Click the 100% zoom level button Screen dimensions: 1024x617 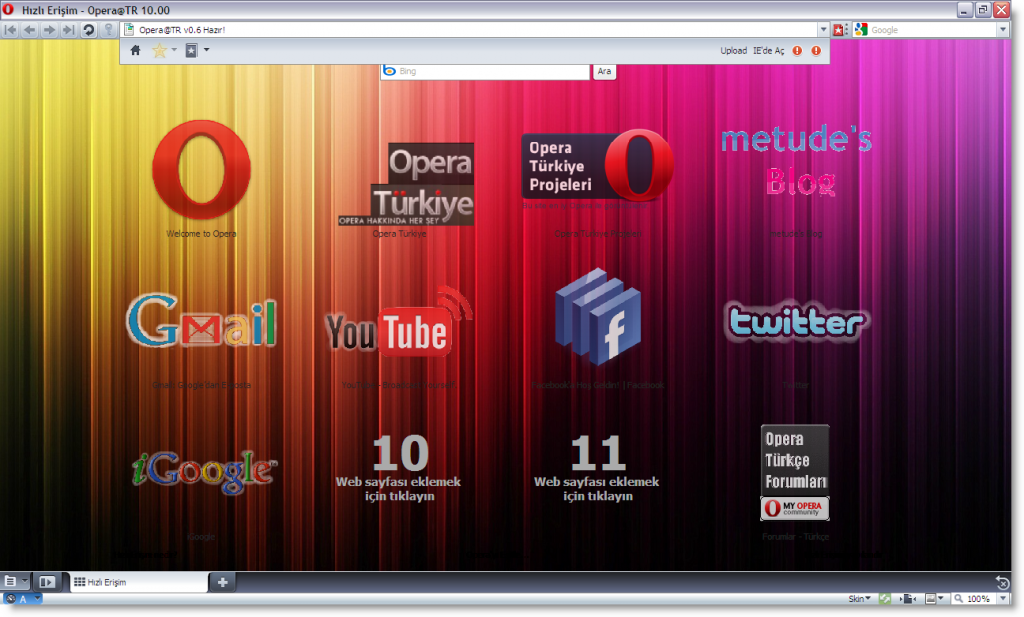[972, 599]
